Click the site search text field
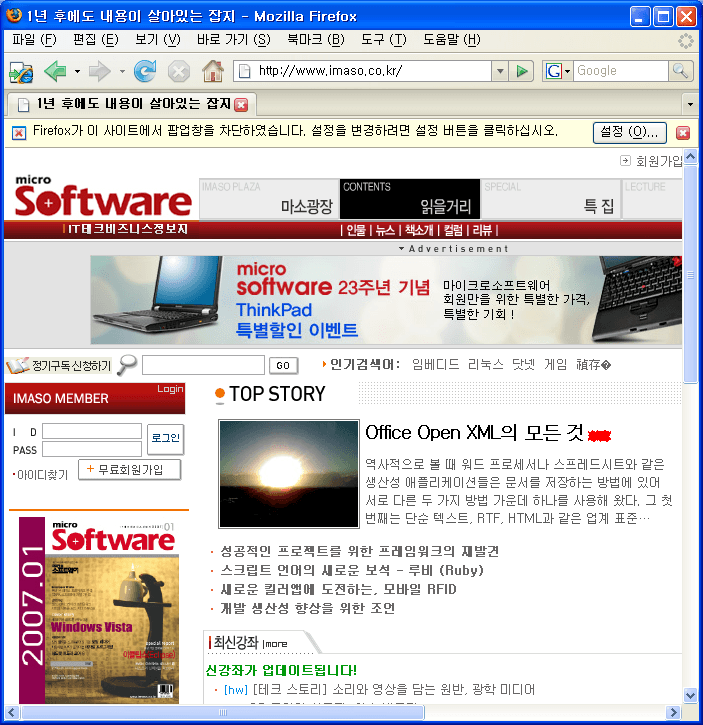The height and width of the screenshot is (725, 703). 203,365
